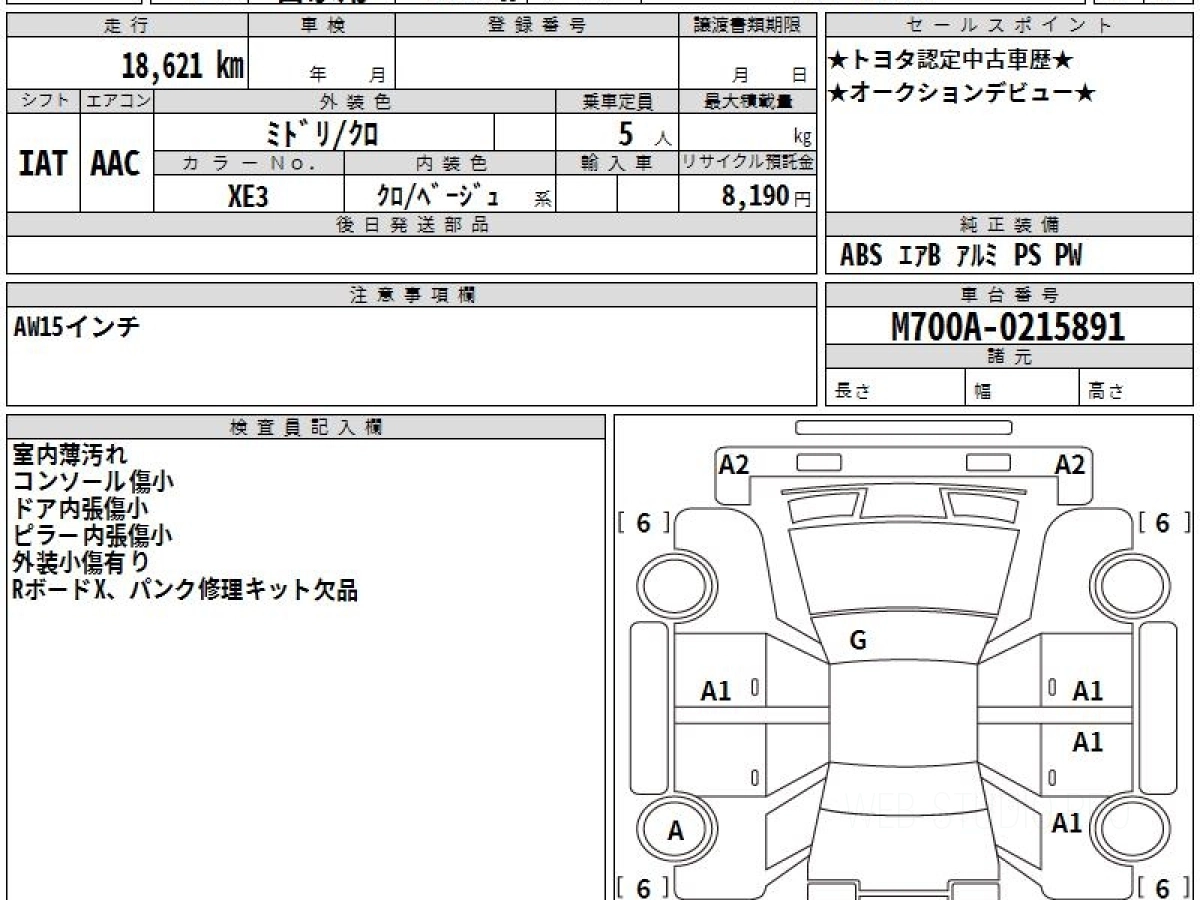Click the コンソール傷小 inspector note
The image size is (1200, 900).
93,481
